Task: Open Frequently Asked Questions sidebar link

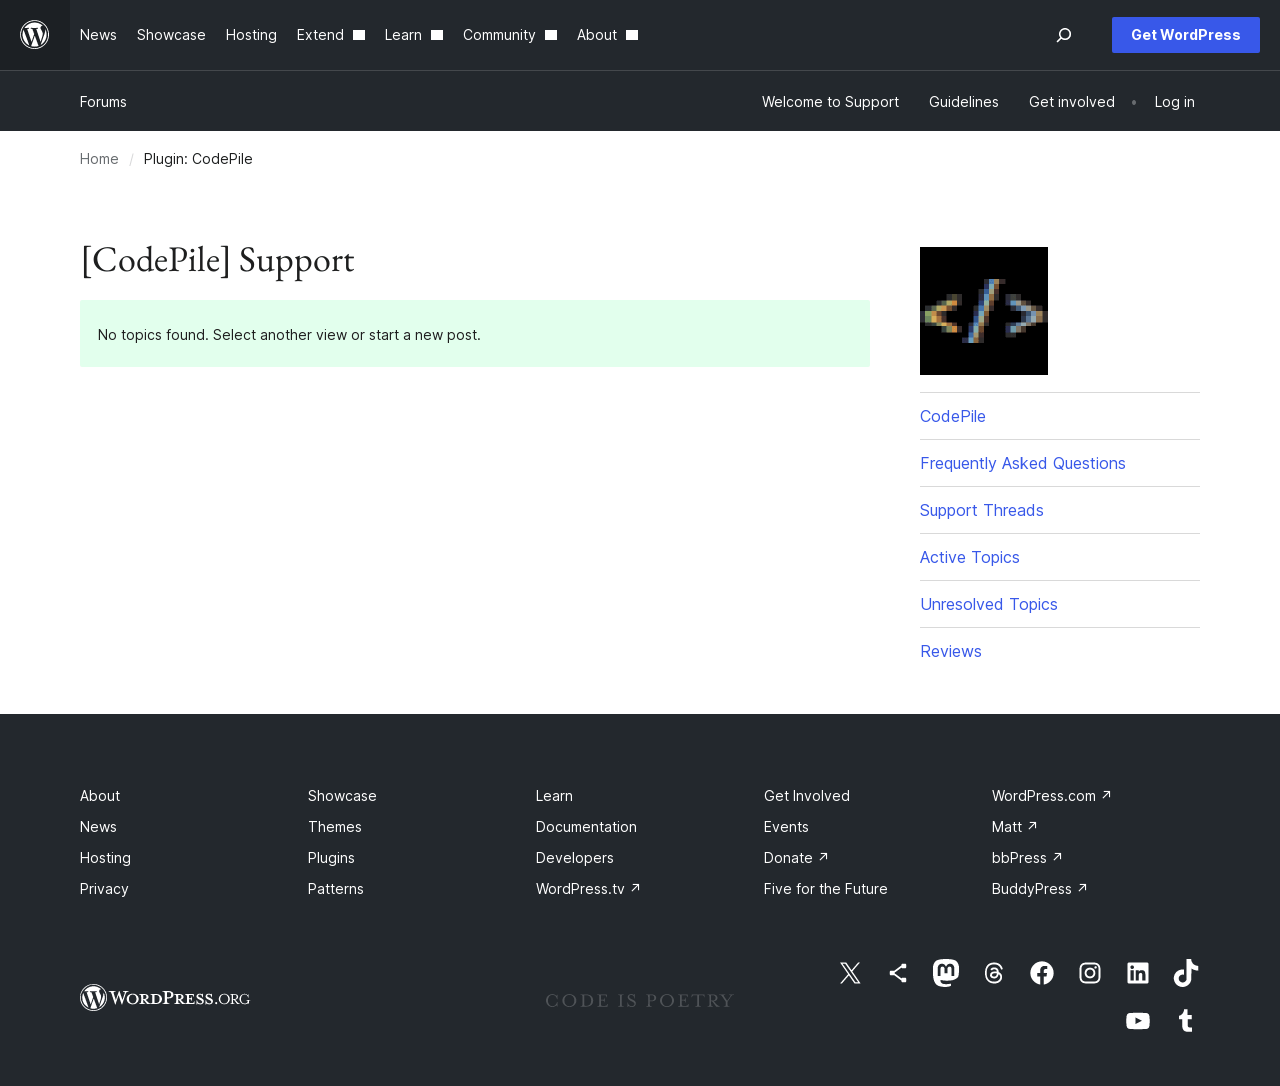Action: point(1023,463)
